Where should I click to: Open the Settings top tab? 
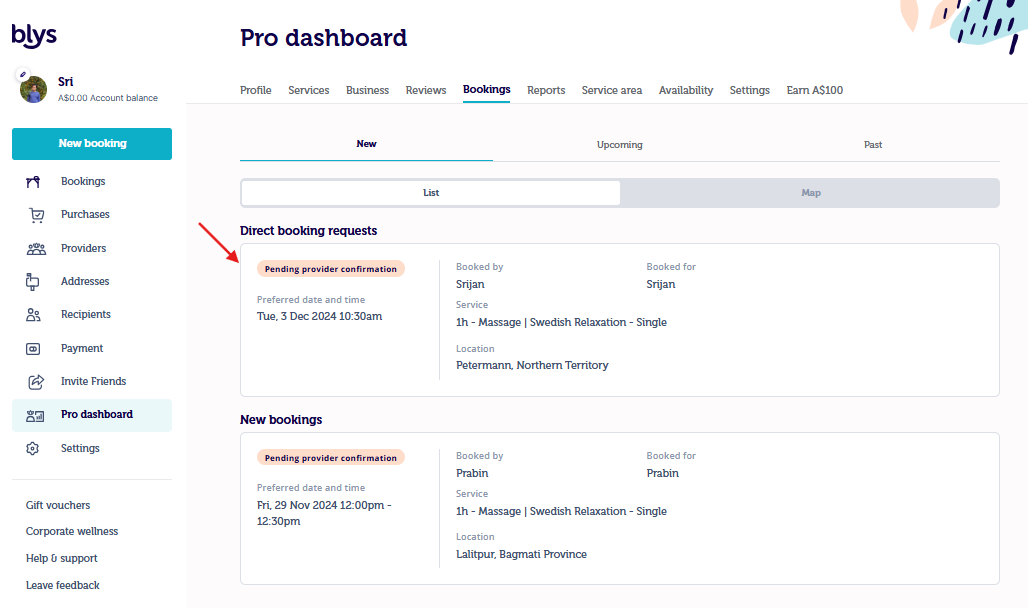pos(749,90)
